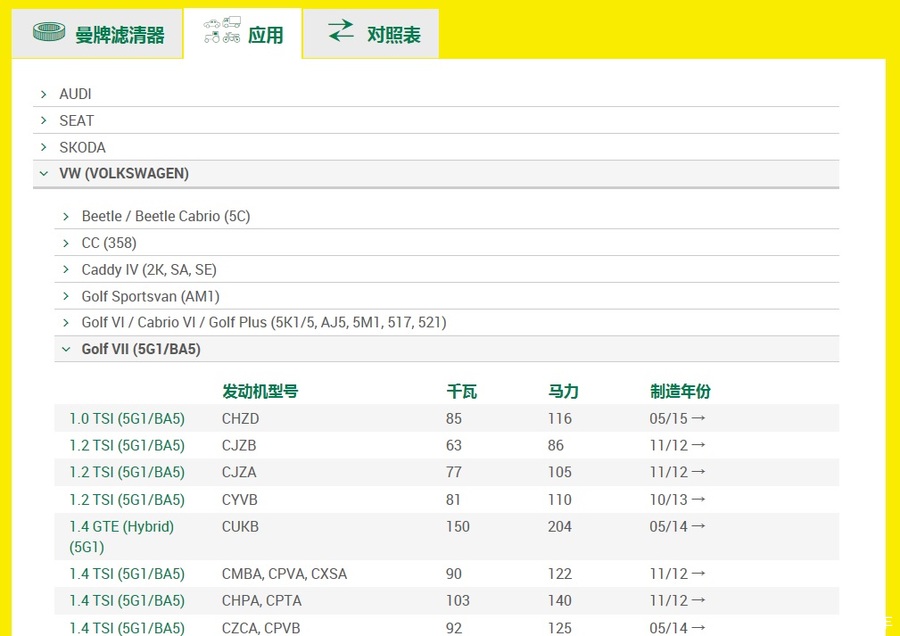This screenshot has width=900, height=636.
Task: Open the 曼牌滤清器 tab
Action: tap(97, 33)
